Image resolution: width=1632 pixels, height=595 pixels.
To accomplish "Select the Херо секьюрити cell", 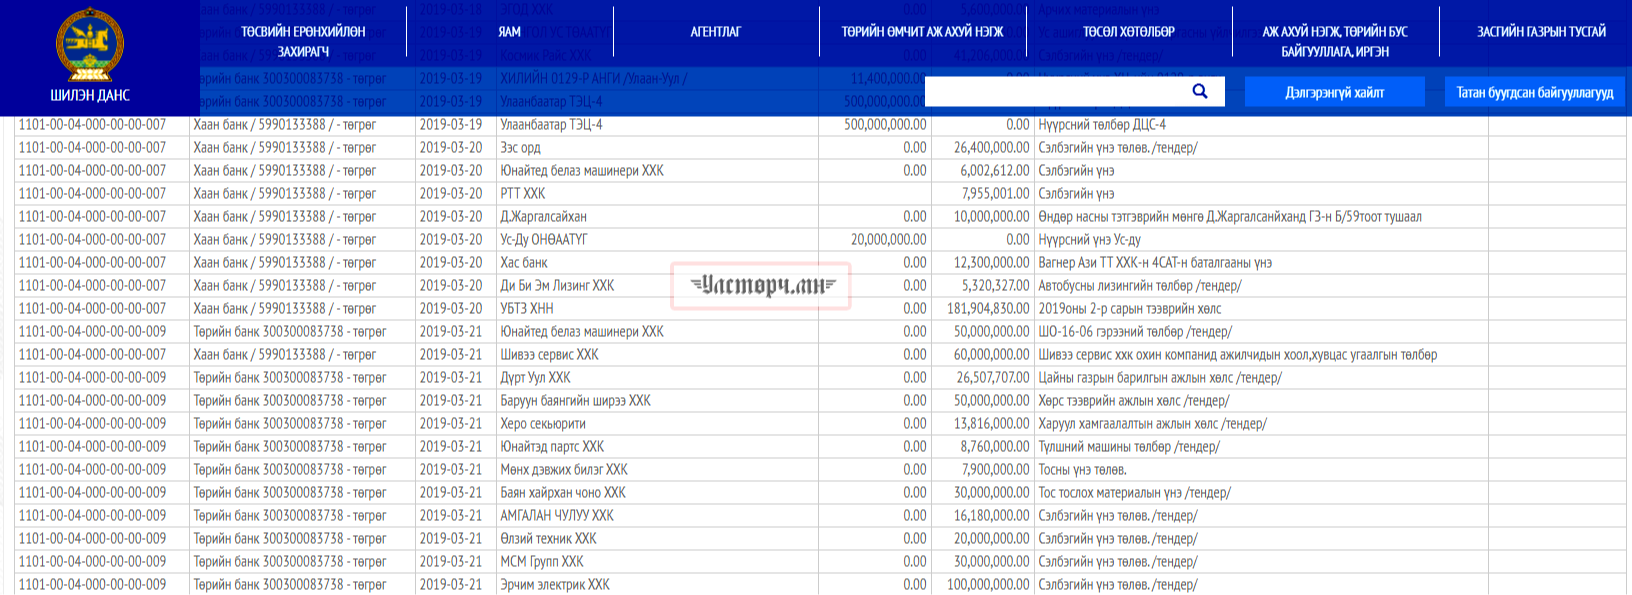I will tap(543, 424).
